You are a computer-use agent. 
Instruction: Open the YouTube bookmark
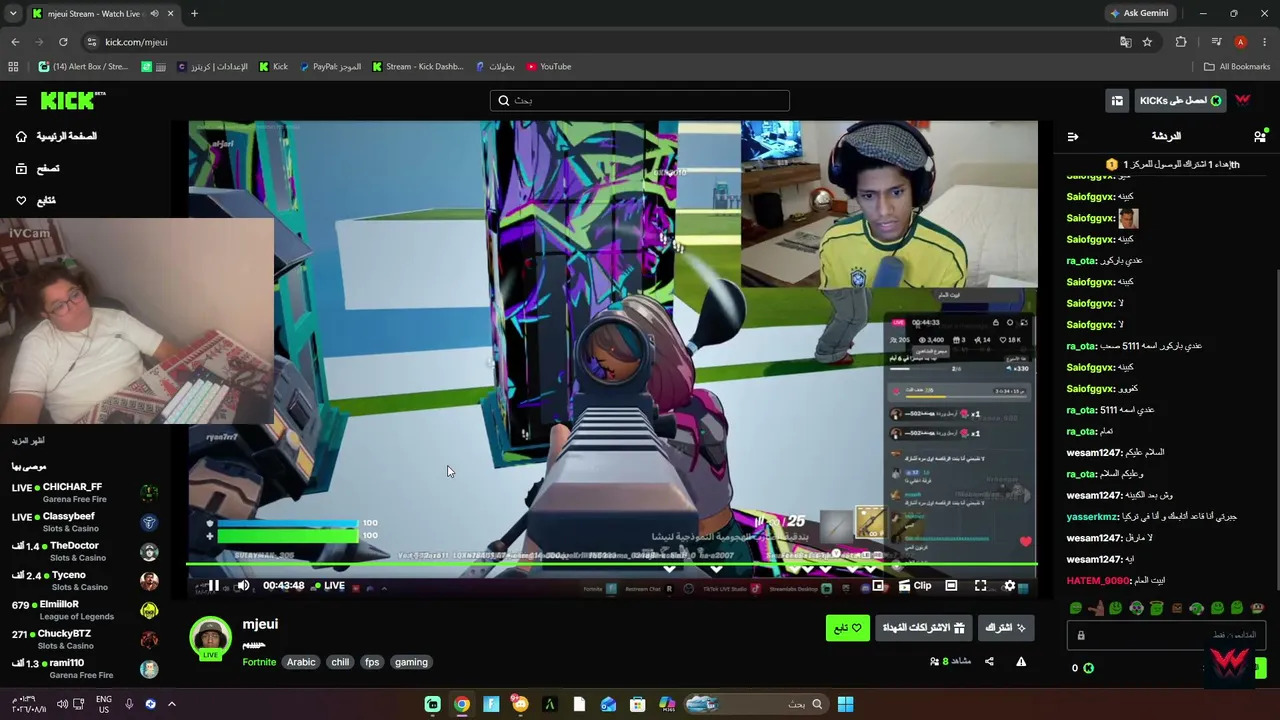[549, 67]
